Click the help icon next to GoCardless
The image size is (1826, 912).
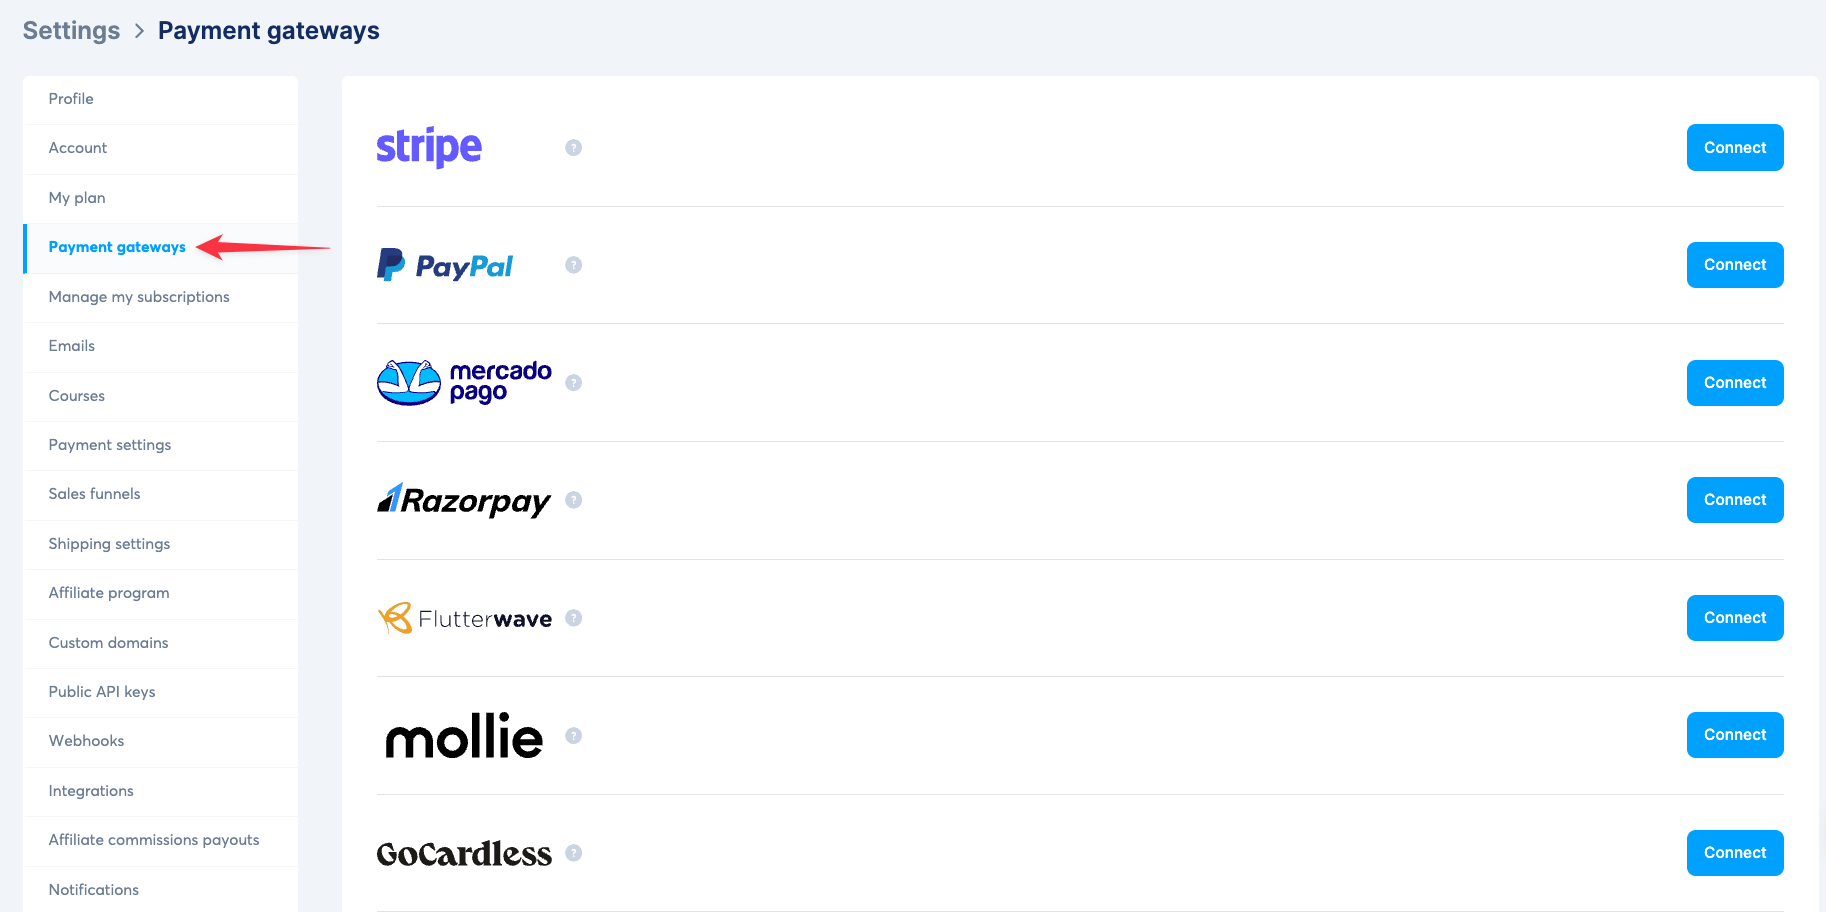[x=573, y=853]
